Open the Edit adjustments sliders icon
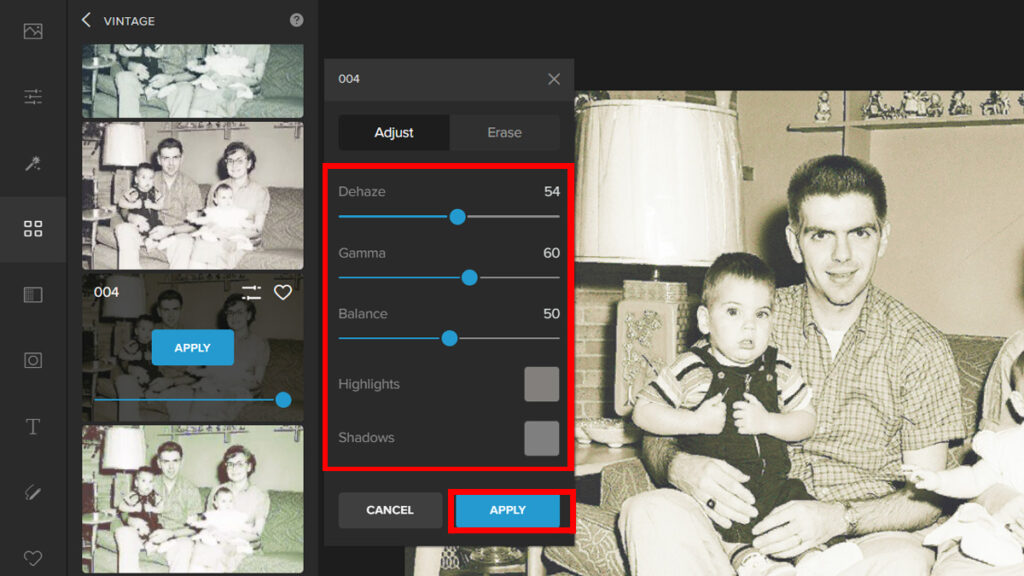 point(33,97)
